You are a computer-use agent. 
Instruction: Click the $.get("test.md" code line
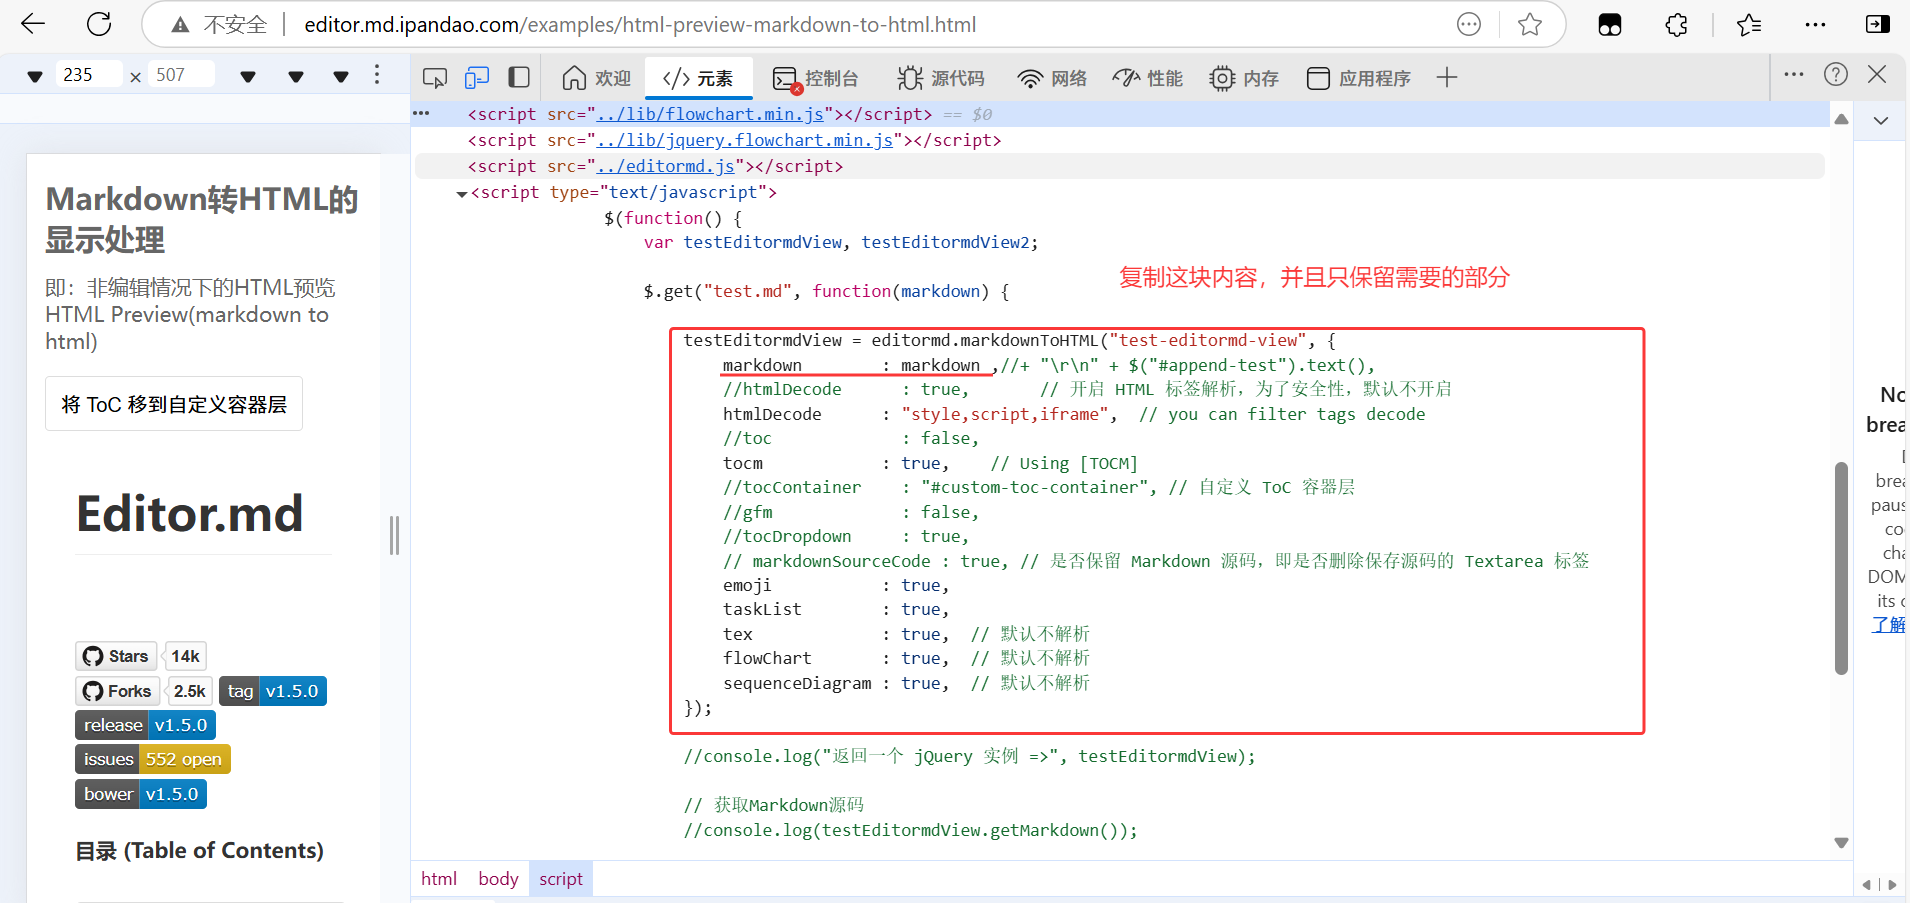pyautogui.click(x=826, y=291)
